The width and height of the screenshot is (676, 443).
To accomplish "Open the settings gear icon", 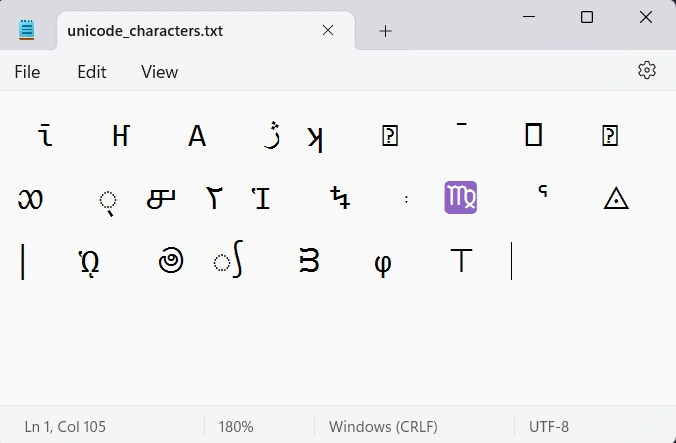I will point(647,70).
